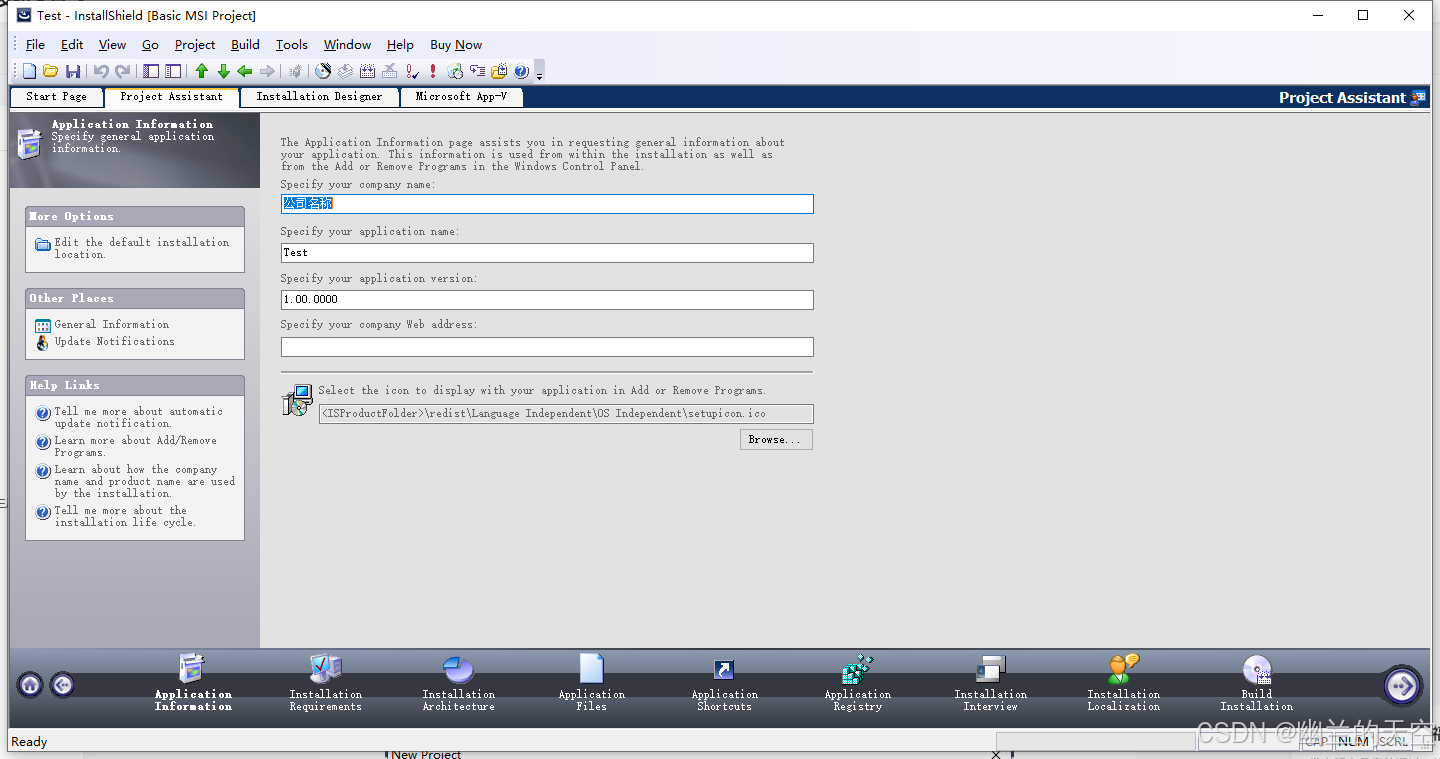Click the build release disc icon
The height and width of the screenshot is (759, 1440).
[322, 71]
